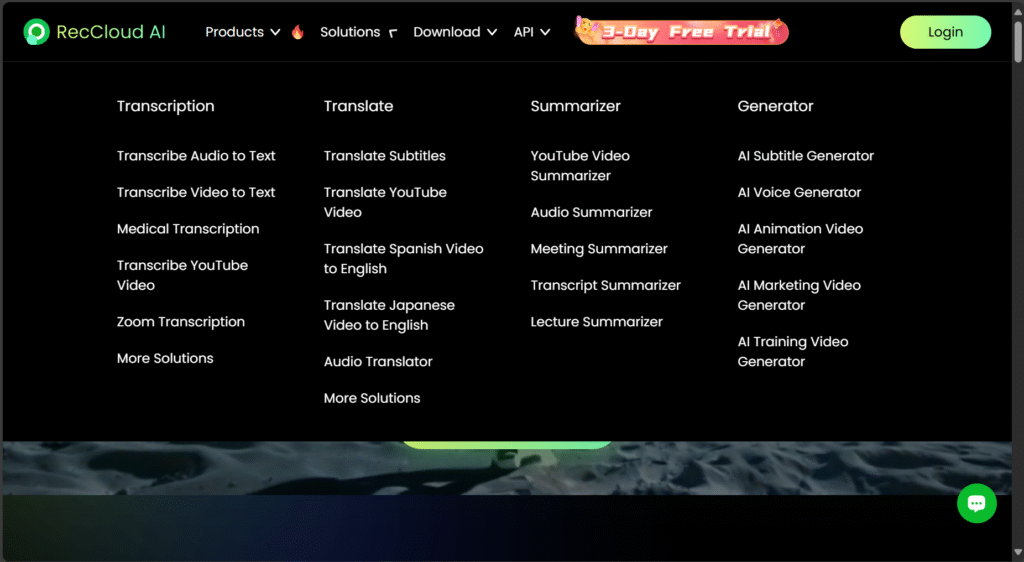Open the API dropdown menu
This screenshot has width=1024, height=562.
coord(532,32)
